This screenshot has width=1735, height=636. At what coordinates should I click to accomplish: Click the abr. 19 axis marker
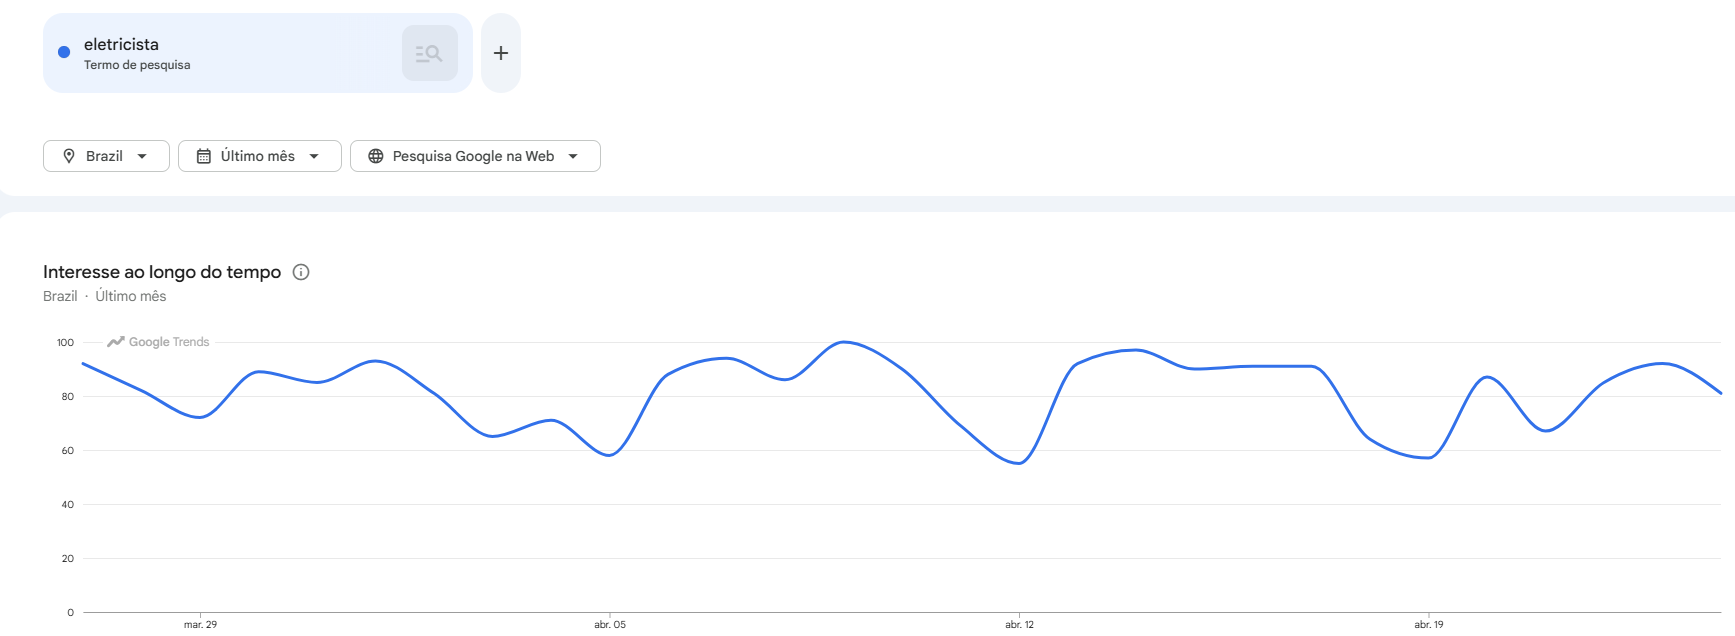tap(1429, 624)
